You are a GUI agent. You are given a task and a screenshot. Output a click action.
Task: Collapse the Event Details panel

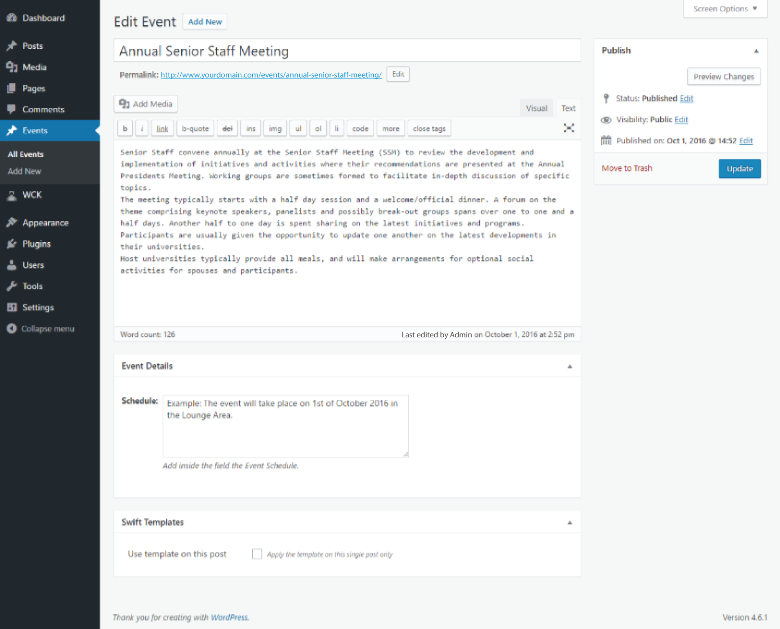tap(570, 366)
